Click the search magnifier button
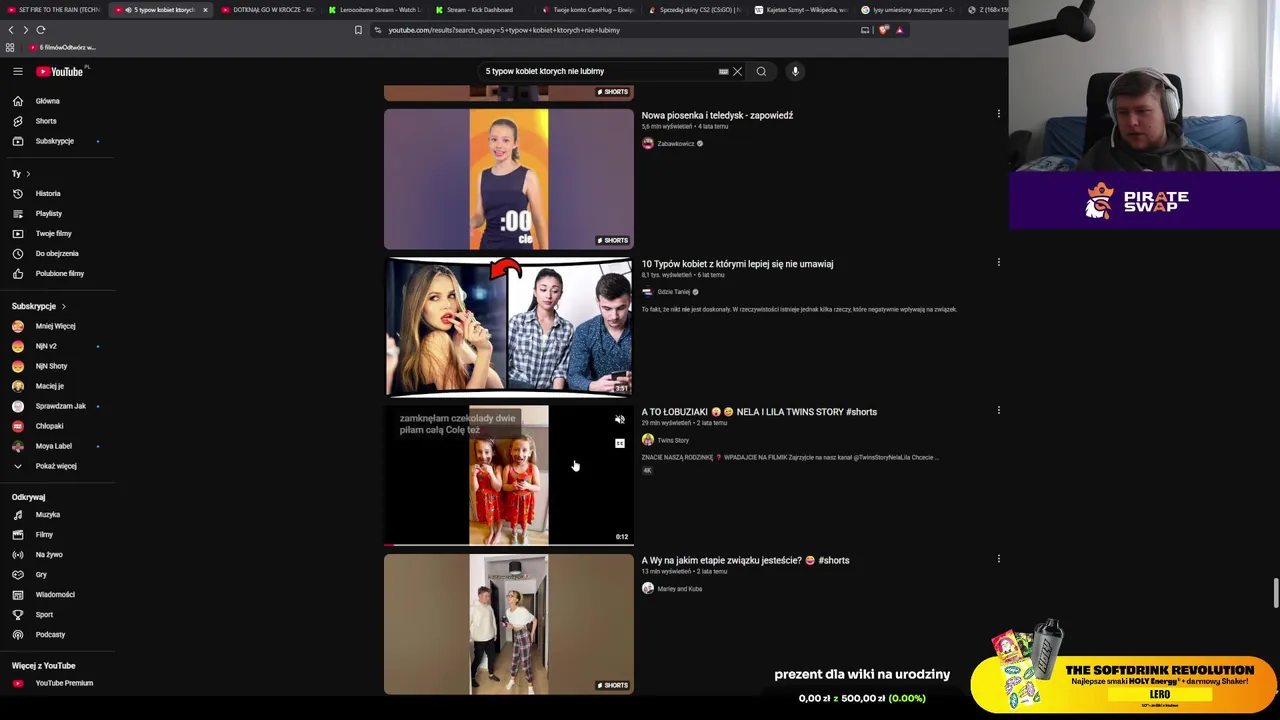Screen dimensions: 1280x720 click(761, 71)
